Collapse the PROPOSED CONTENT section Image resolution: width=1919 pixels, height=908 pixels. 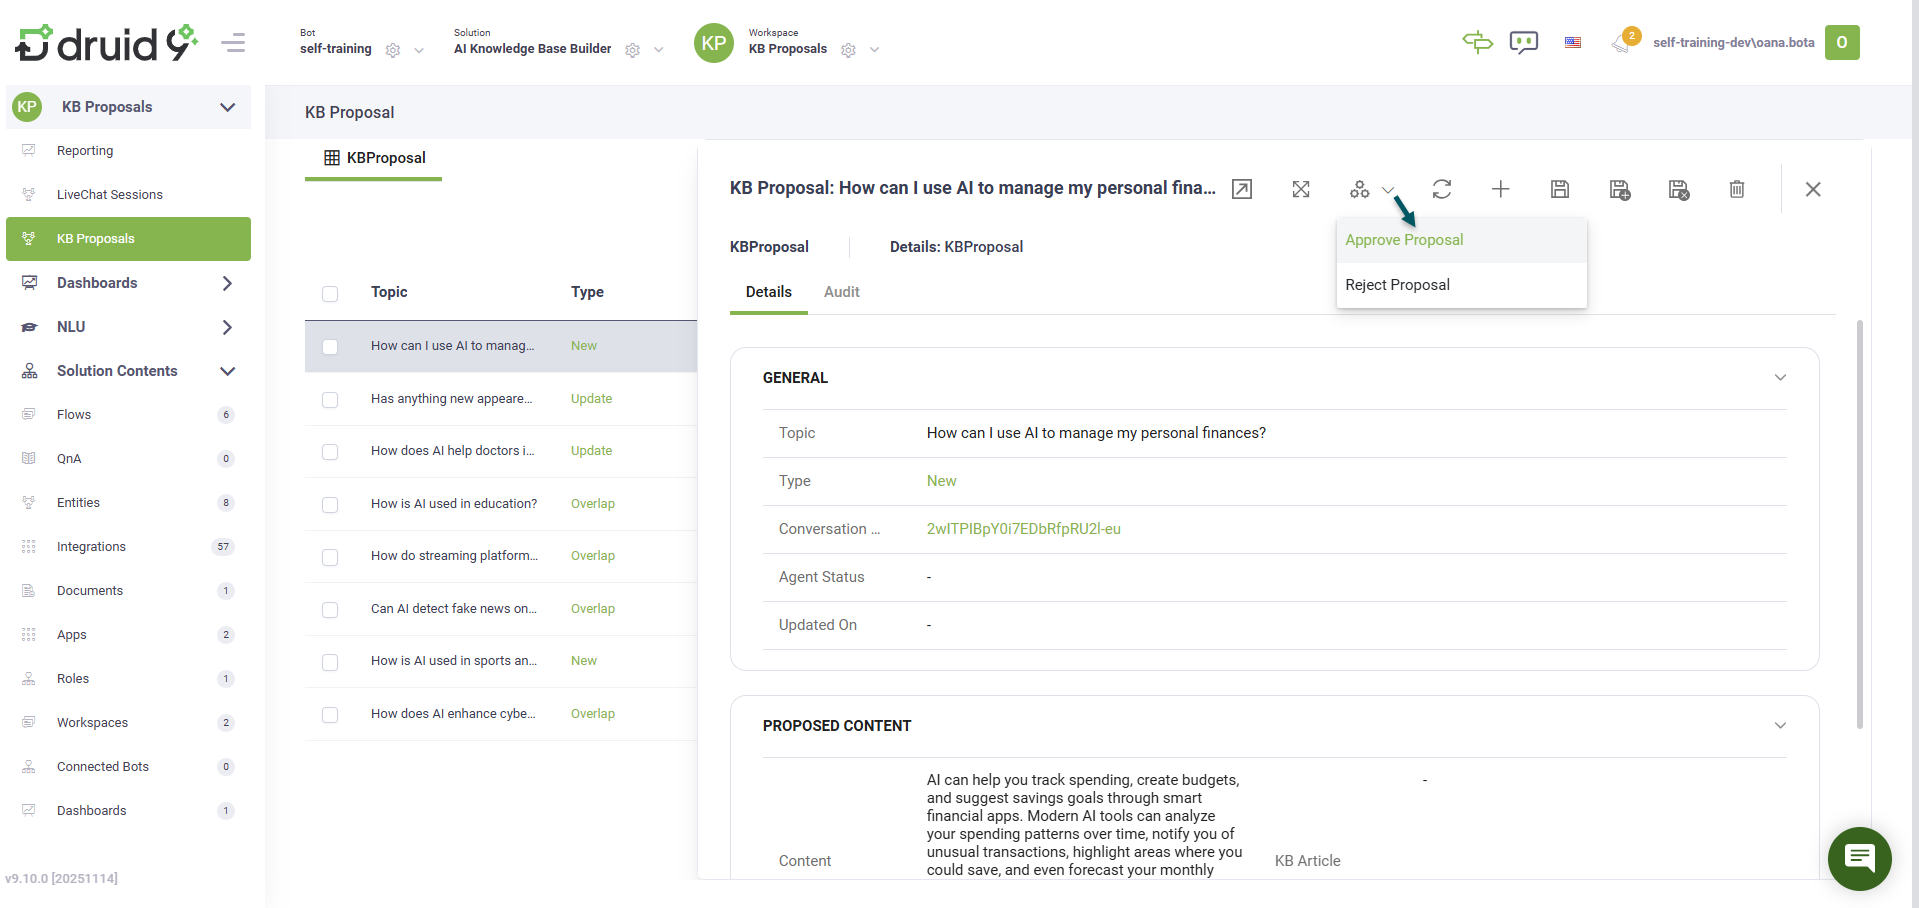tap(1780, 725)
